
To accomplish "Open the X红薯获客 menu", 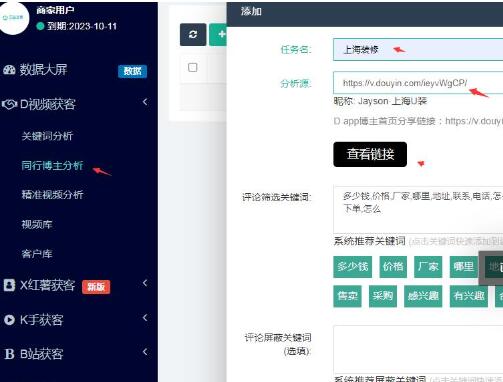I will 47,285.
